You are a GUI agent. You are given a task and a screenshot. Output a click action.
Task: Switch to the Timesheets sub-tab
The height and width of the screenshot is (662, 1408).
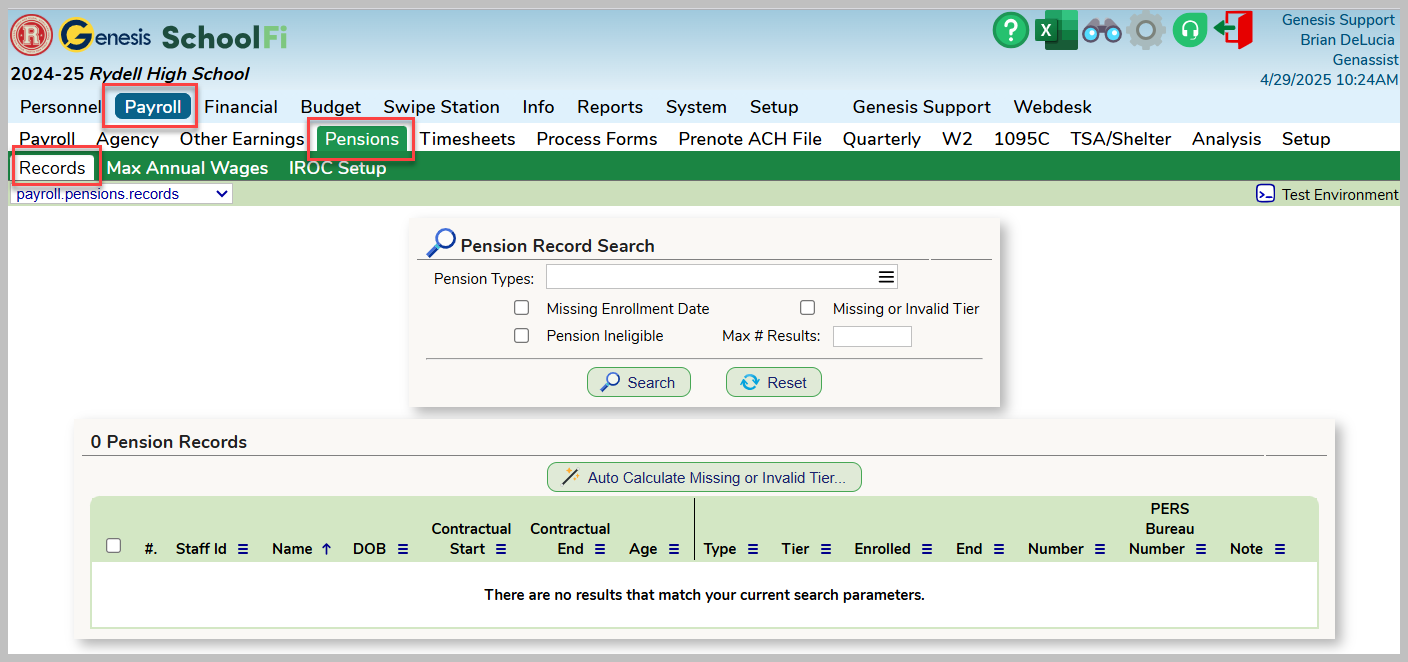pos(468,139)
